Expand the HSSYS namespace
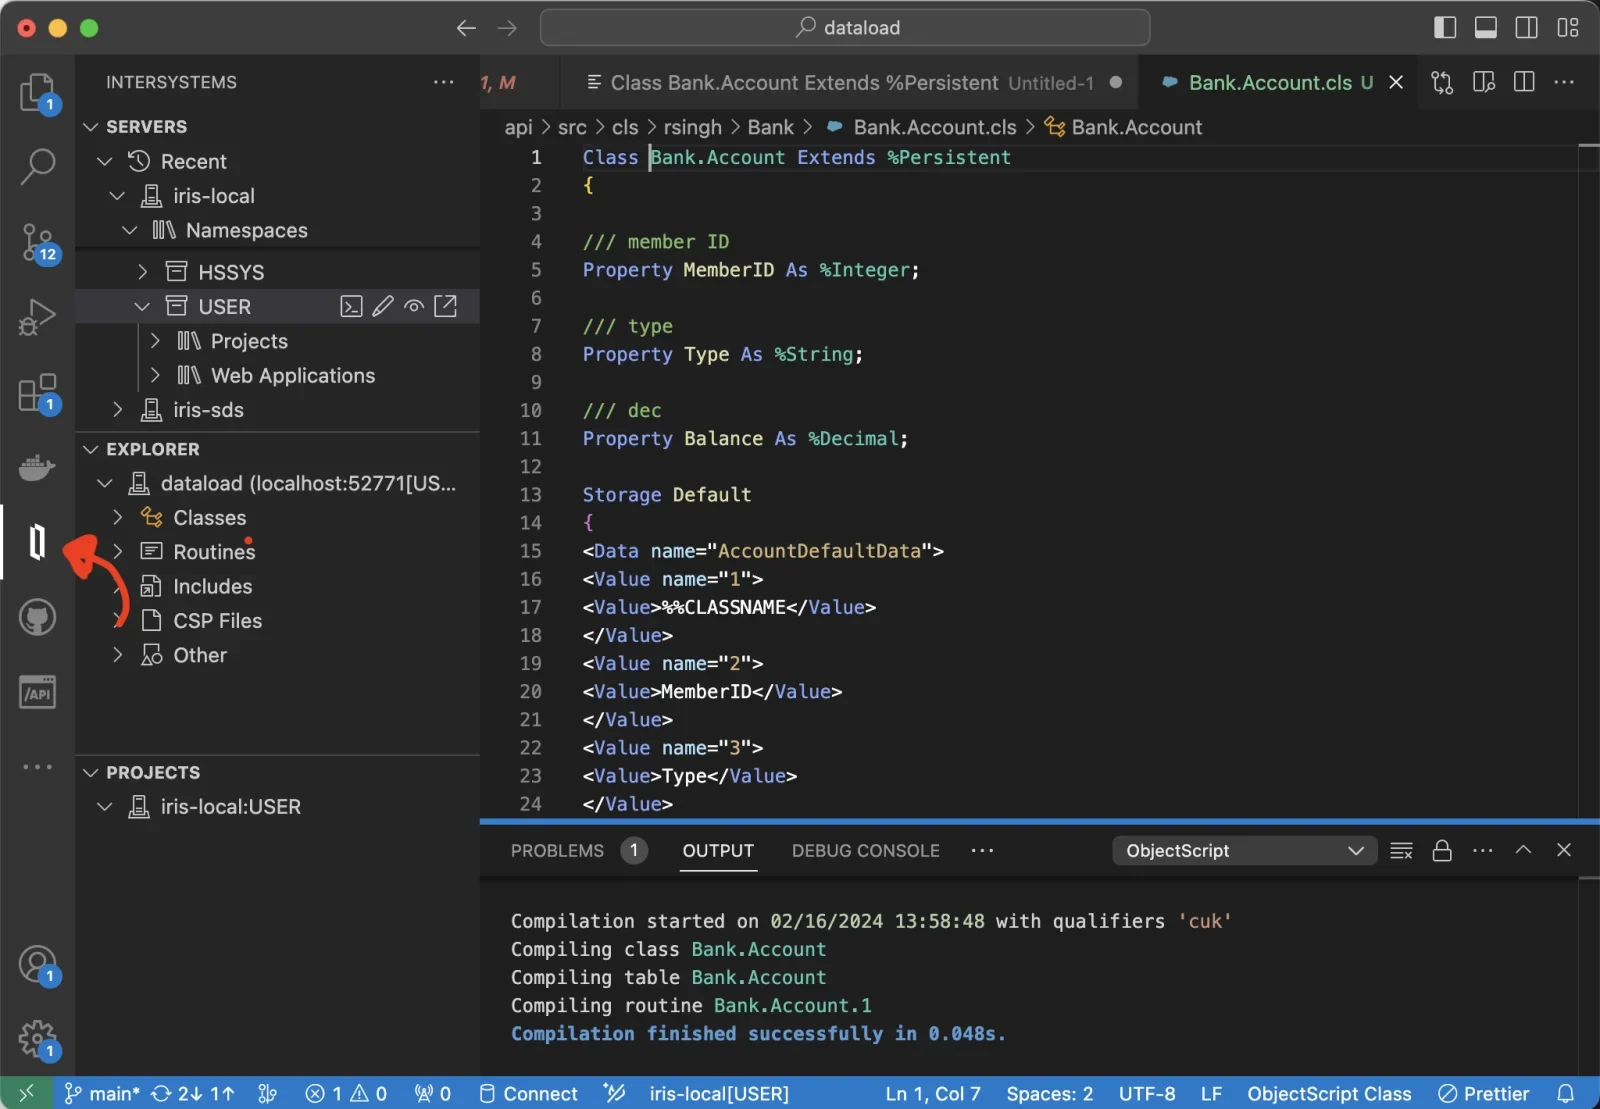1600x1109 pixels. (143, 272)
